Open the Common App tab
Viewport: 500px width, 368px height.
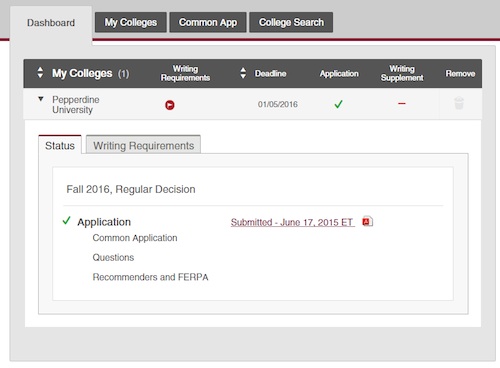[208, 22]
